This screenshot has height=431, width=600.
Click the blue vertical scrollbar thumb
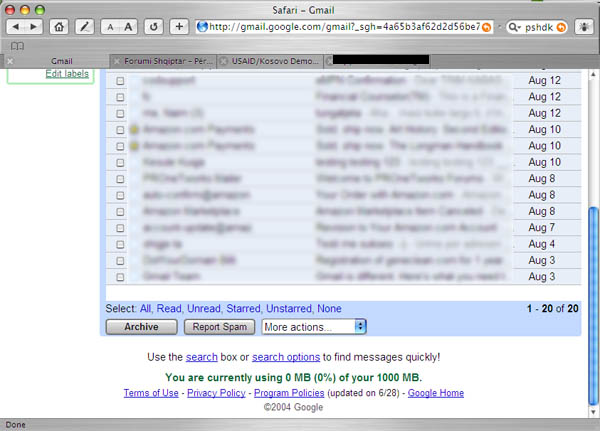pyautogui.click(x=593, y=305)
